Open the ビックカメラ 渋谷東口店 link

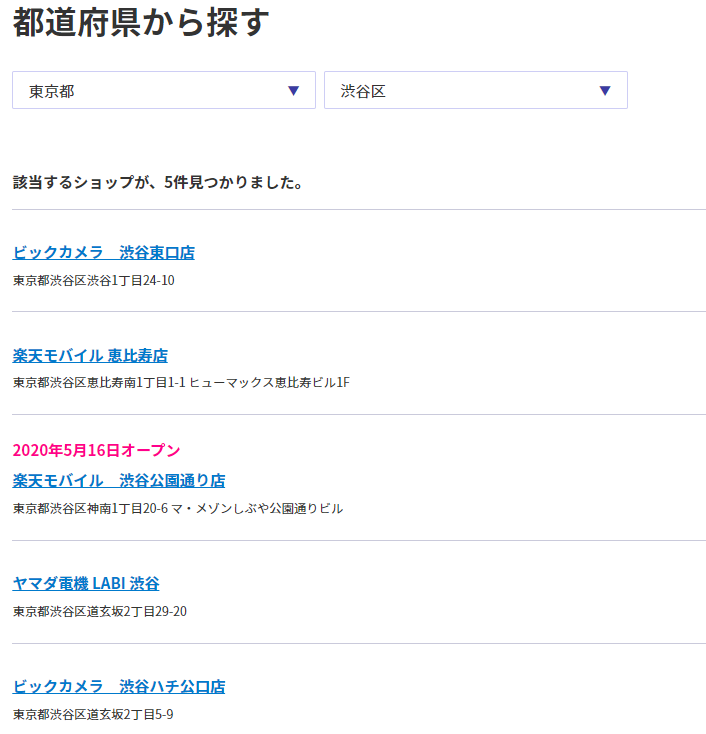103,253
